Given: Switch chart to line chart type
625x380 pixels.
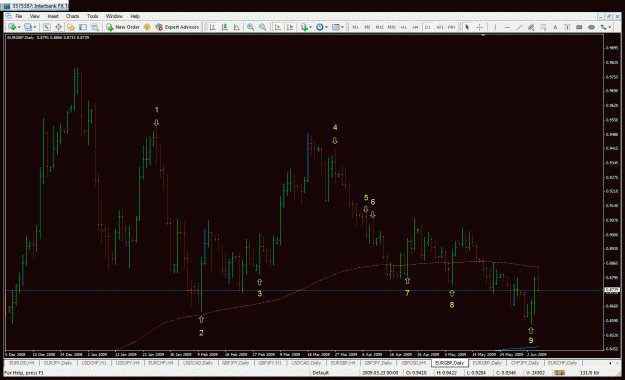Looking at the screenshot, I should click(237, 27).
